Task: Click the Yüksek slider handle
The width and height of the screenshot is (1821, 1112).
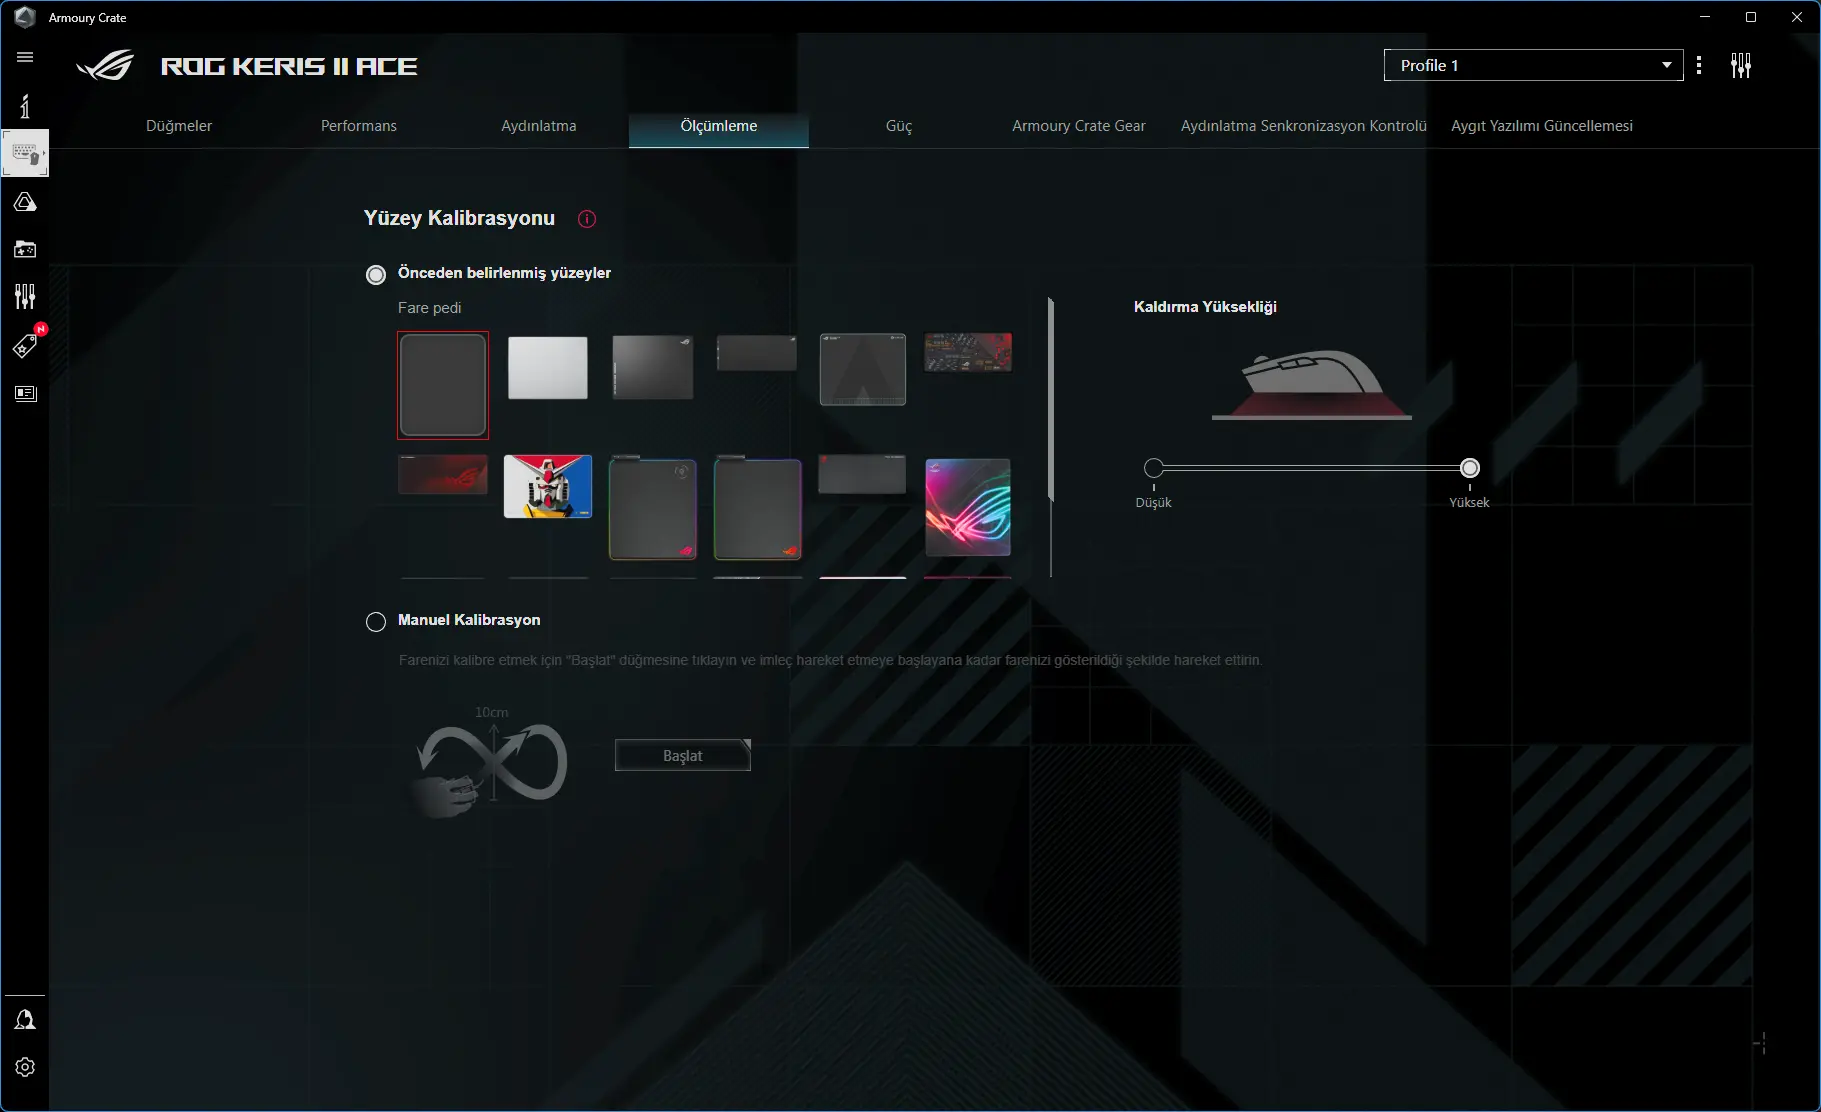Action: click(x=1470, y=468)
